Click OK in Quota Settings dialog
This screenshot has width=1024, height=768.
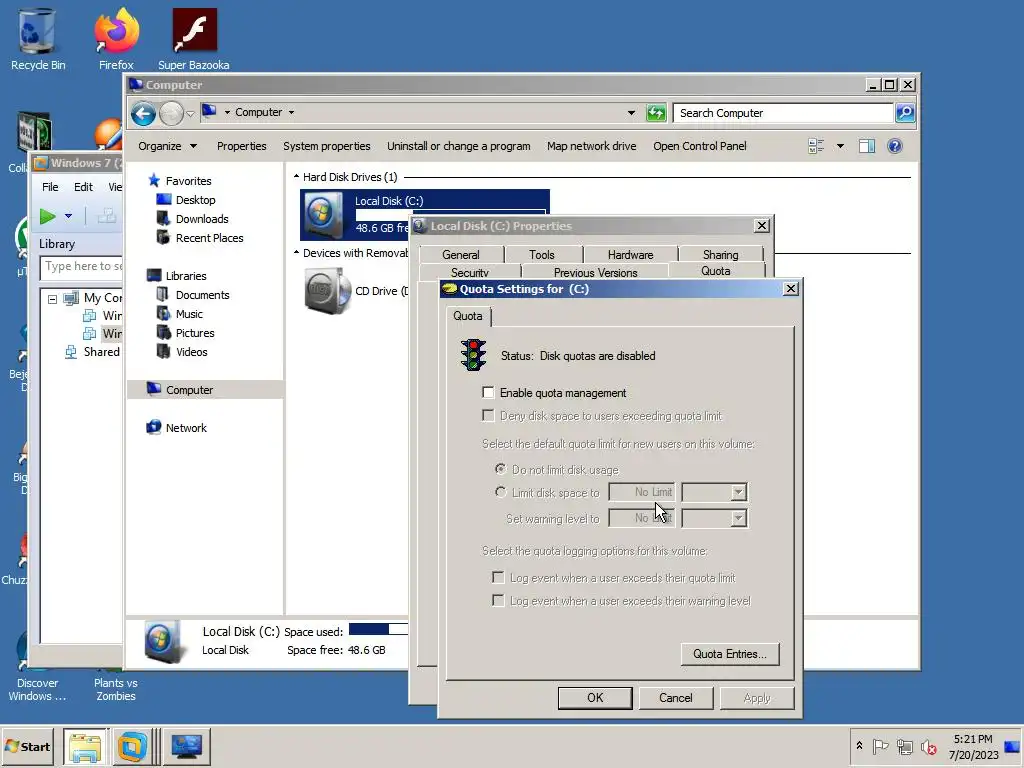(x=595, y=697)
